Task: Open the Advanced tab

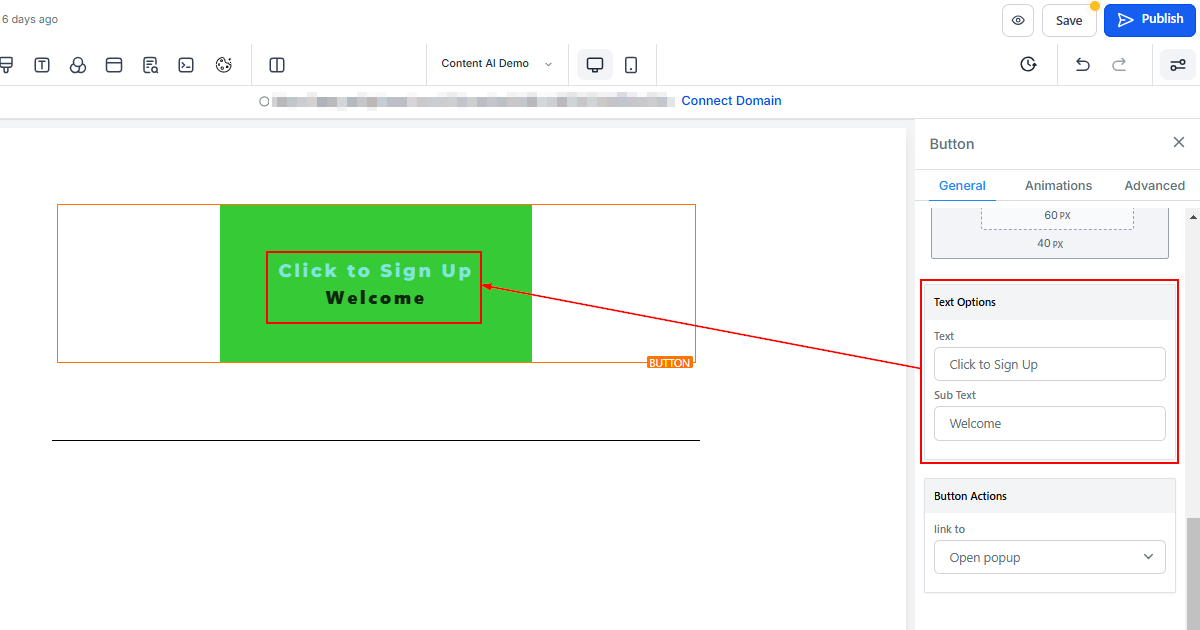Action: coord(1154,185)
